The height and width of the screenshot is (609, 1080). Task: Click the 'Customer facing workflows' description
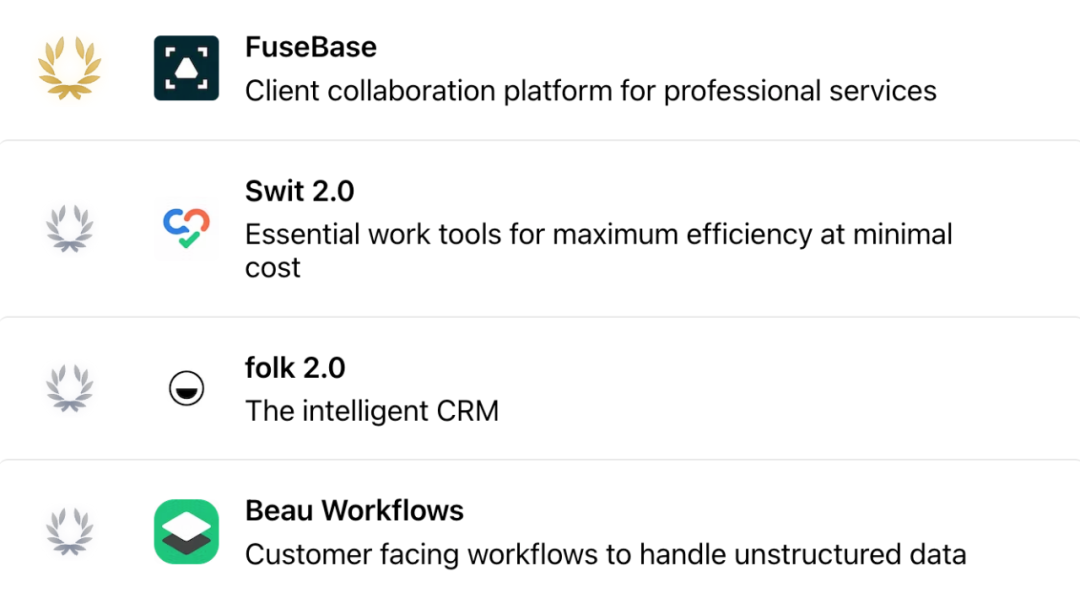605,555
